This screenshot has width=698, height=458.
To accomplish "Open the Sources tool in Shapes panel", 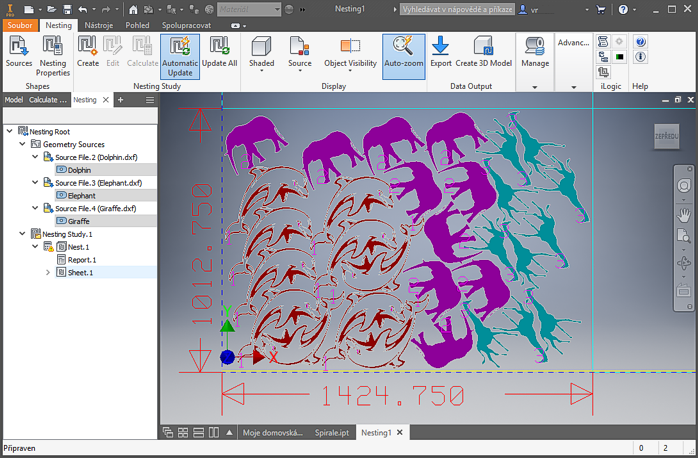I will (x=19, y=52).
